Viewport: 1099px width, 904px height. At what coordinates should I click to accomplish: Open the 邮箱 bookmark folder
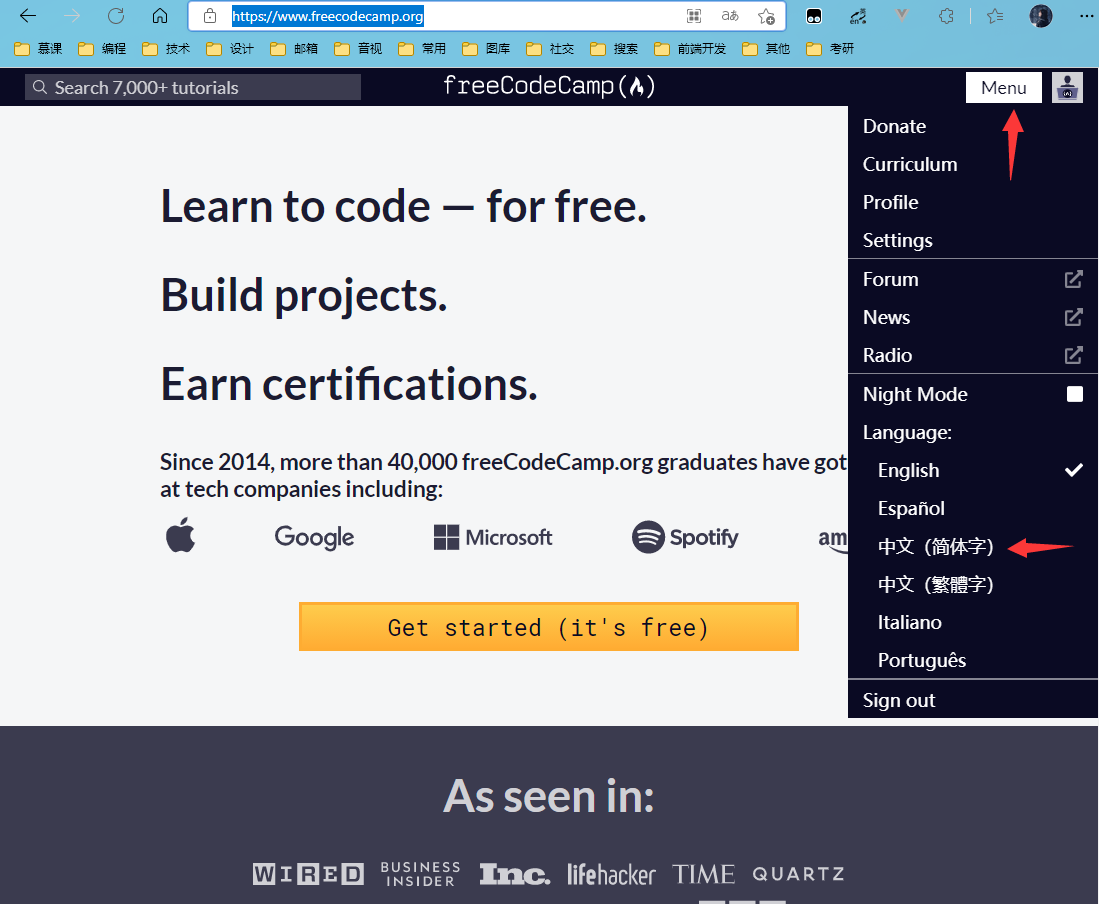coord(294,48)
